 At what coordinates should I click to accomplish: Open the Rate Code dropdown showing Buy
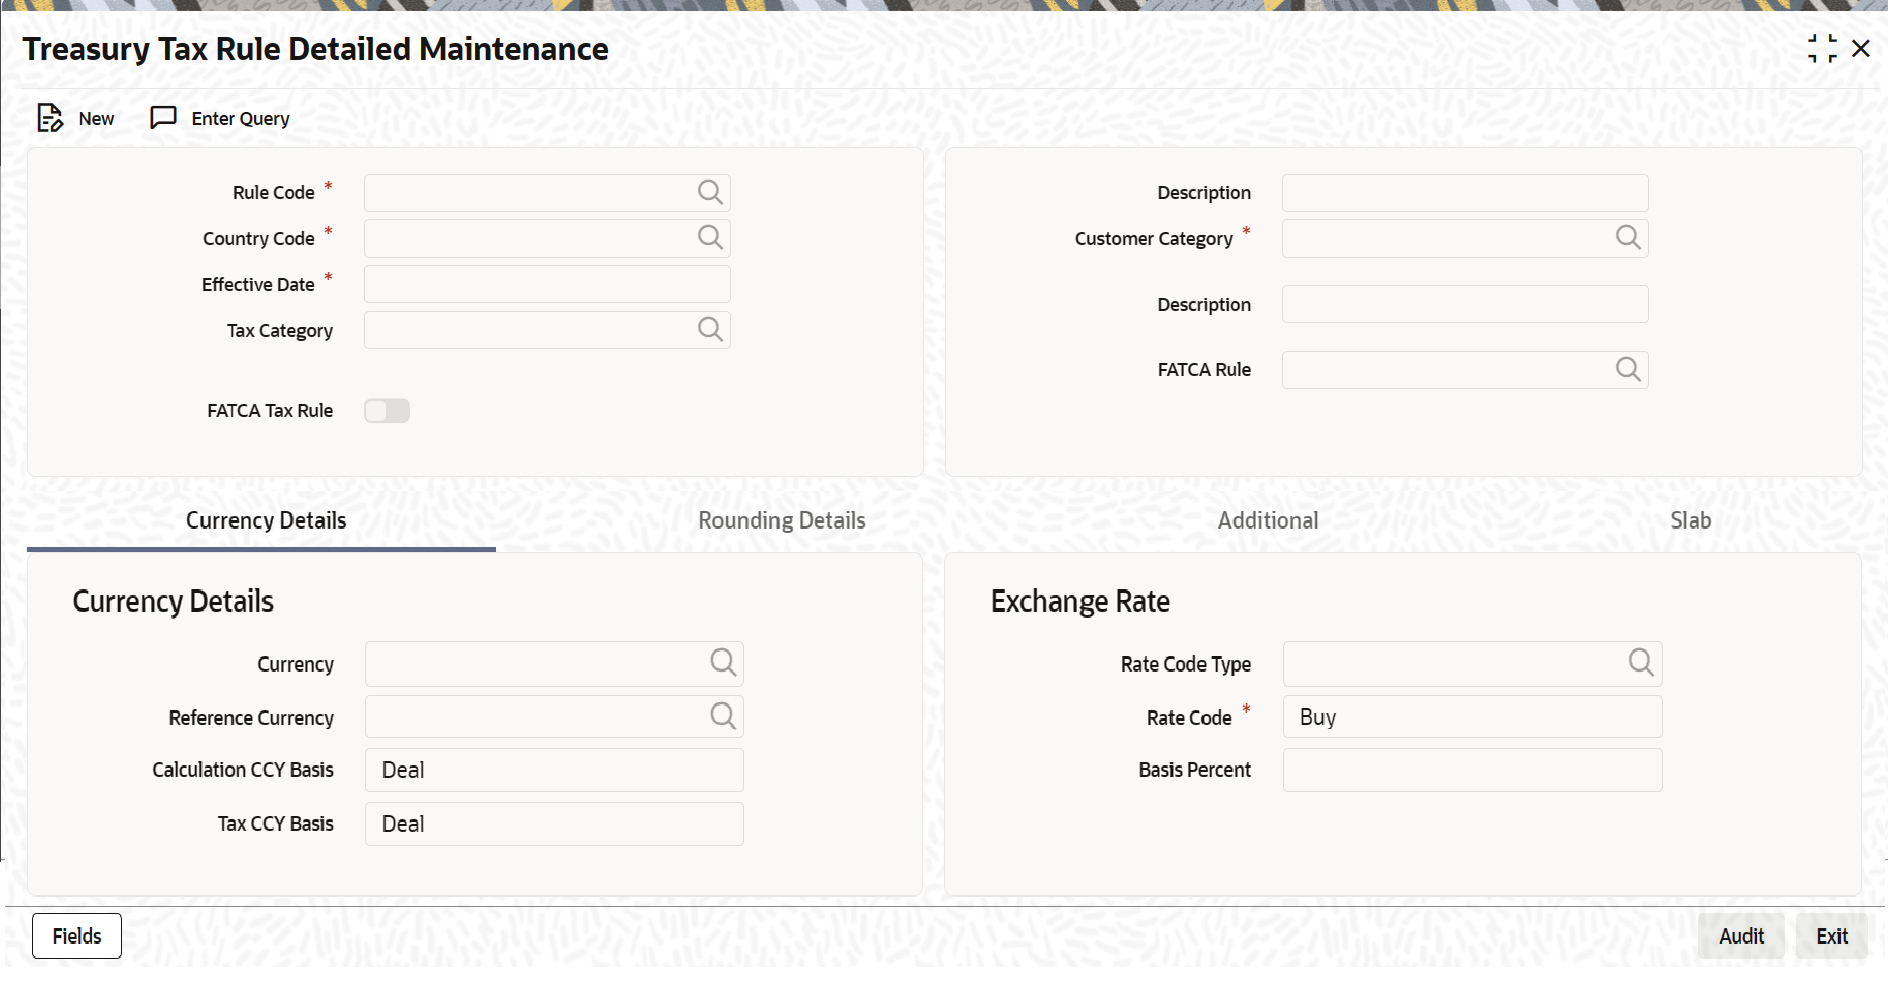tap(1472, 717)
